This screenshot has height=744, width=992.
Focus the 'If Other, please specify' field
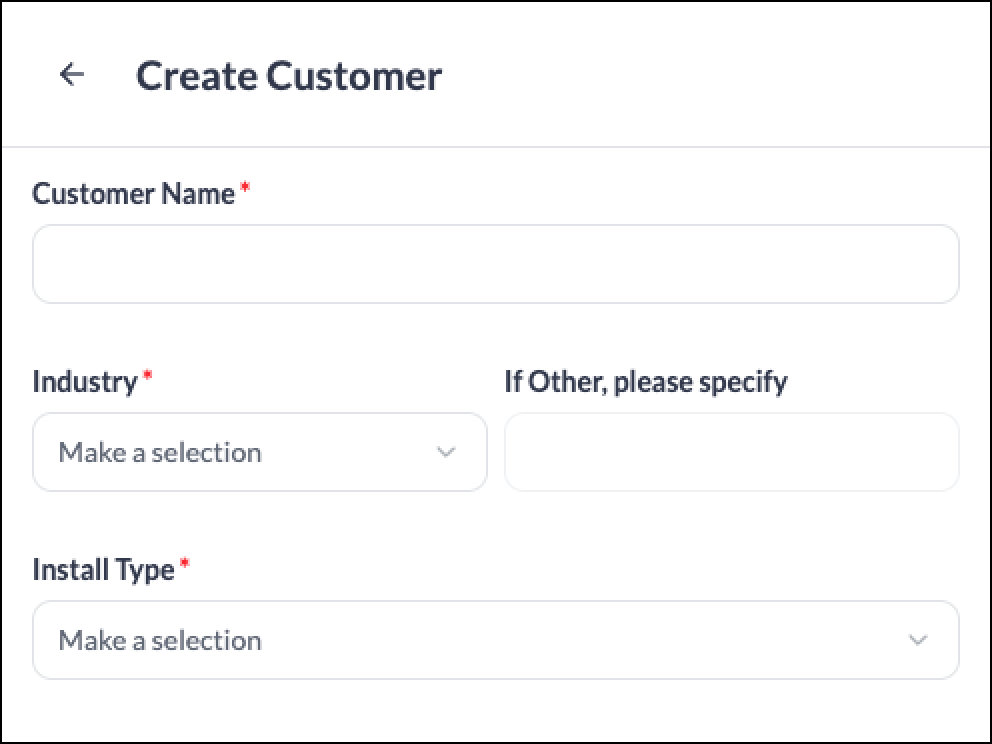click(x=731, y=452)
